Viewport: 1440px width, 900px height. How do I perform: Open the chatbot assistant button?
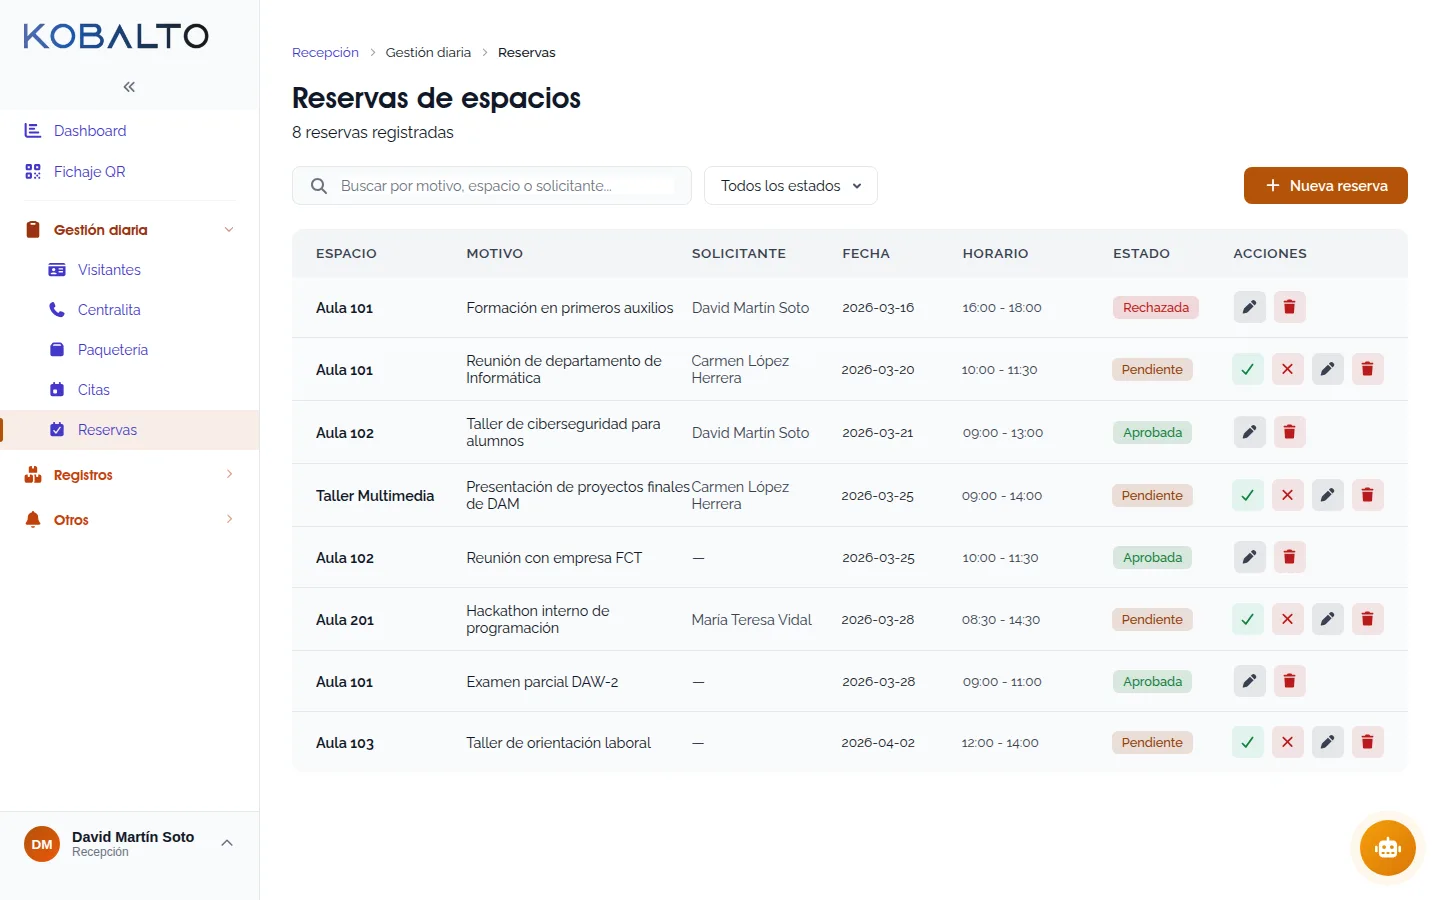coord(1387,848)
